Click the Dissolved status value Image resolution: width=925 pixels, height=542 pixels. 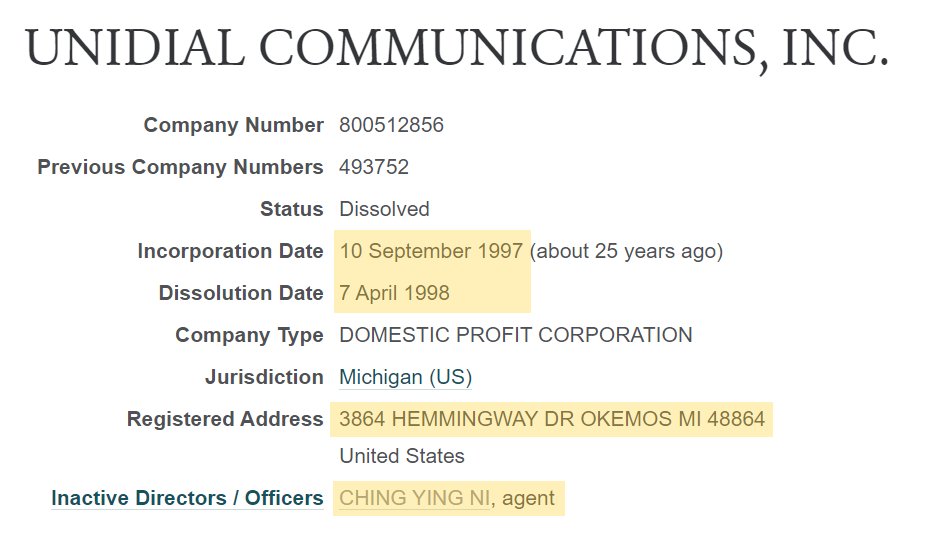[x=384, y=209]
